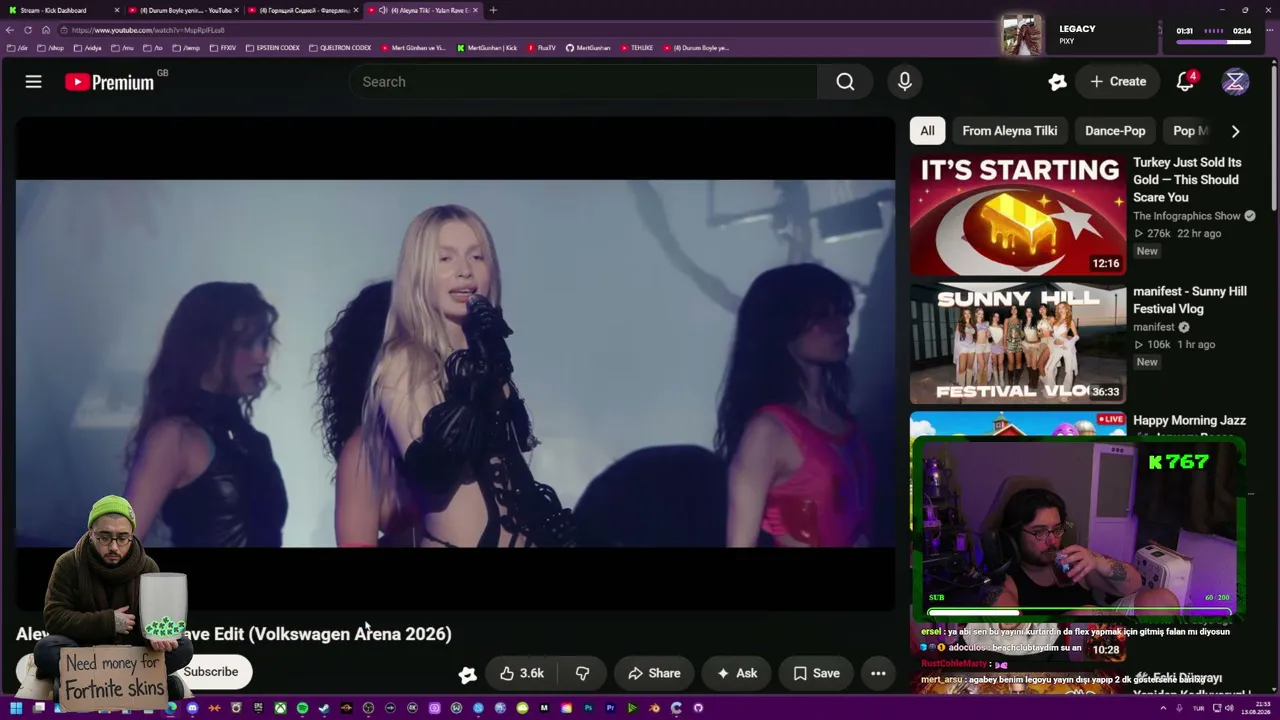
Task: Switch to the Cyrillic-titled YouTube tab
Action: coord(304,10)
